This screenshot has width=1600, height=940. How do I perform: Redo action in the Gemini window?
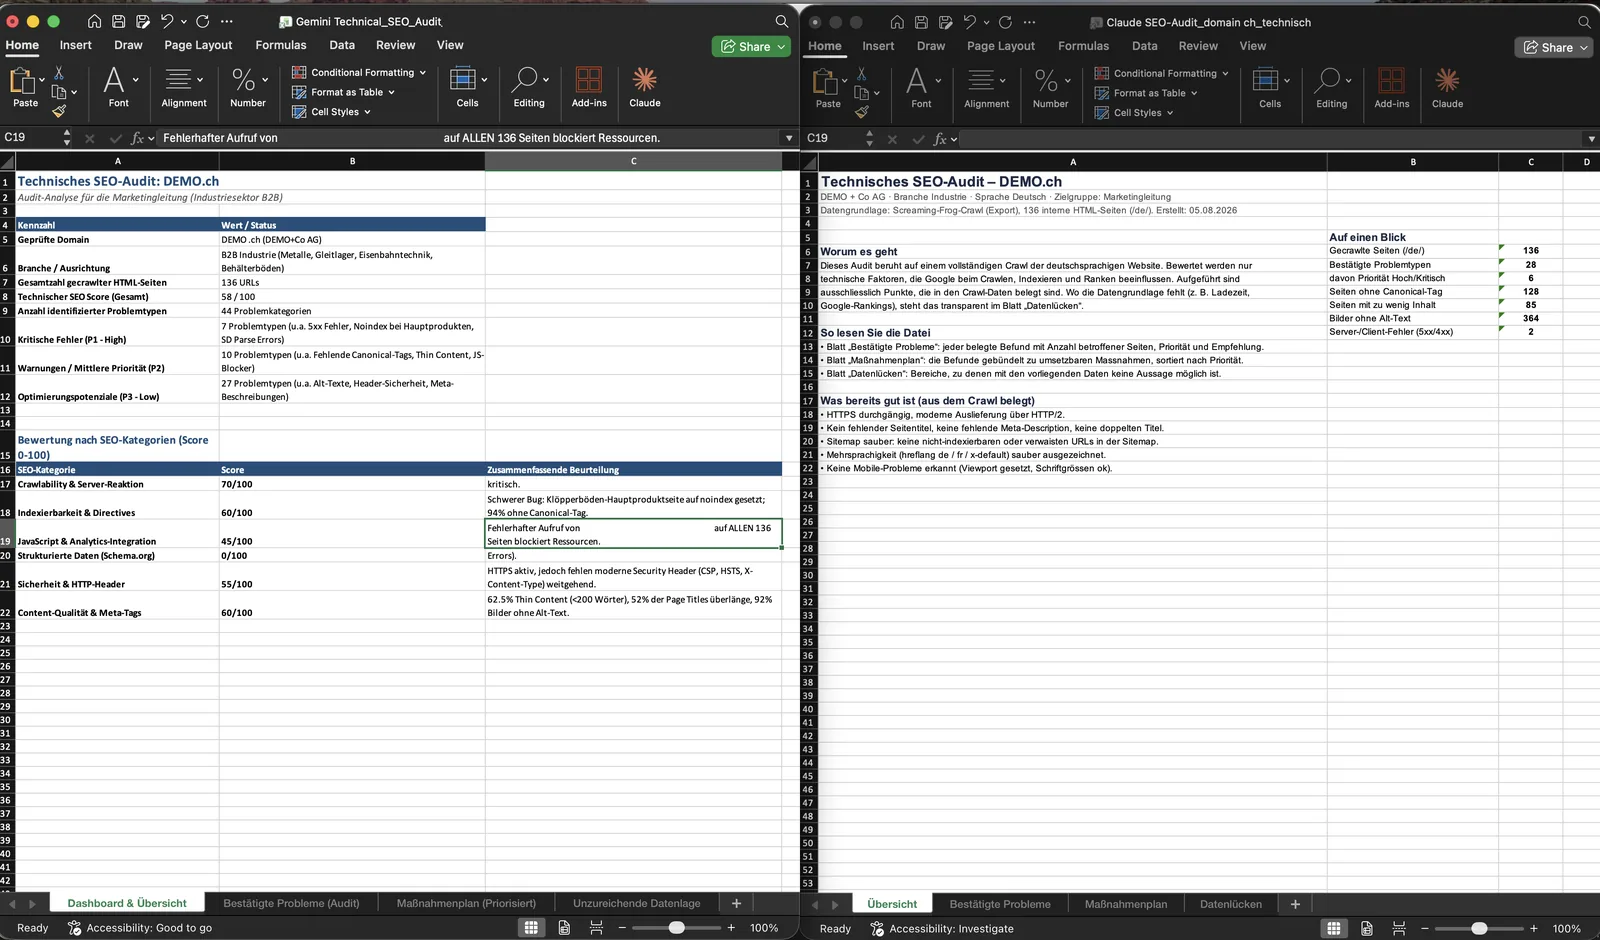click(x=203, y=21)
